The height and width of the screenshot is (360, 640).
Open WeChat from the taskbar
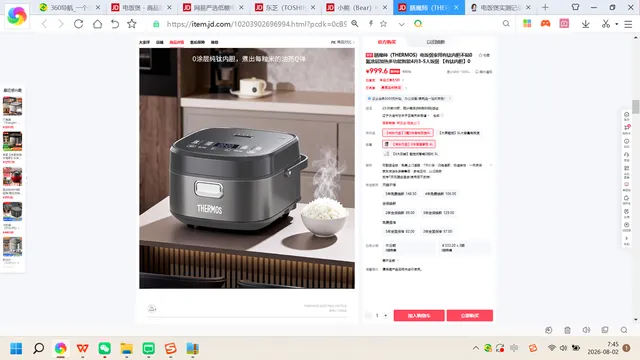[104, 348]
